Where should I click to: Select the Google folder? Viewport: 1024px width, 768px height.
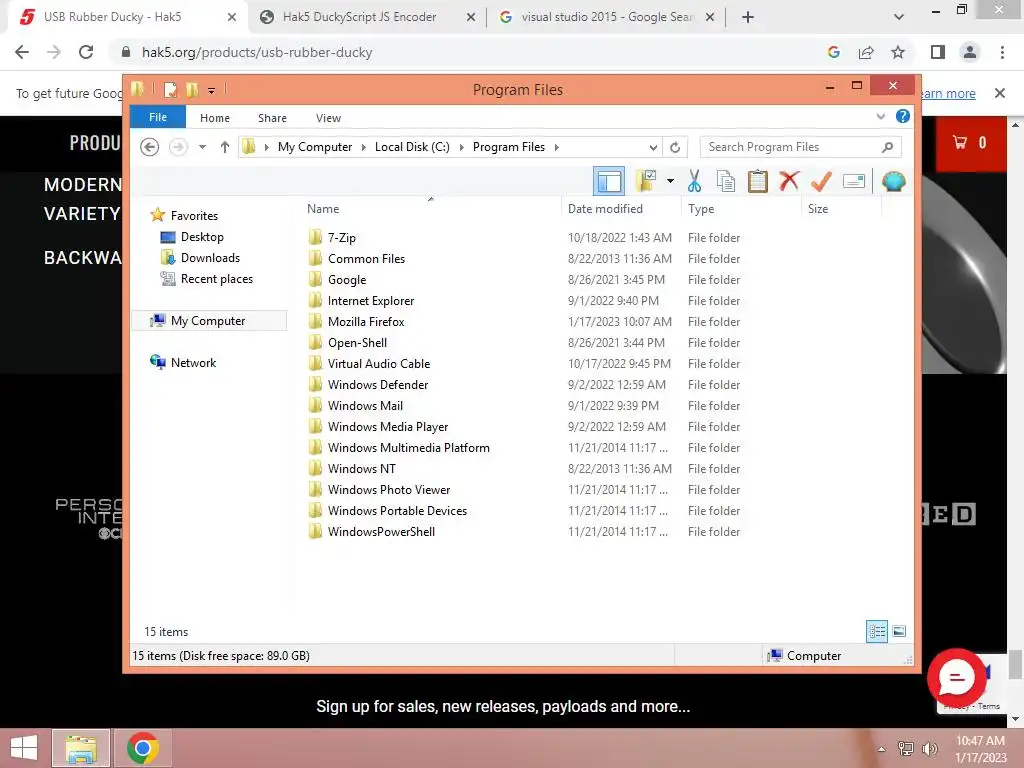(347, 280)
